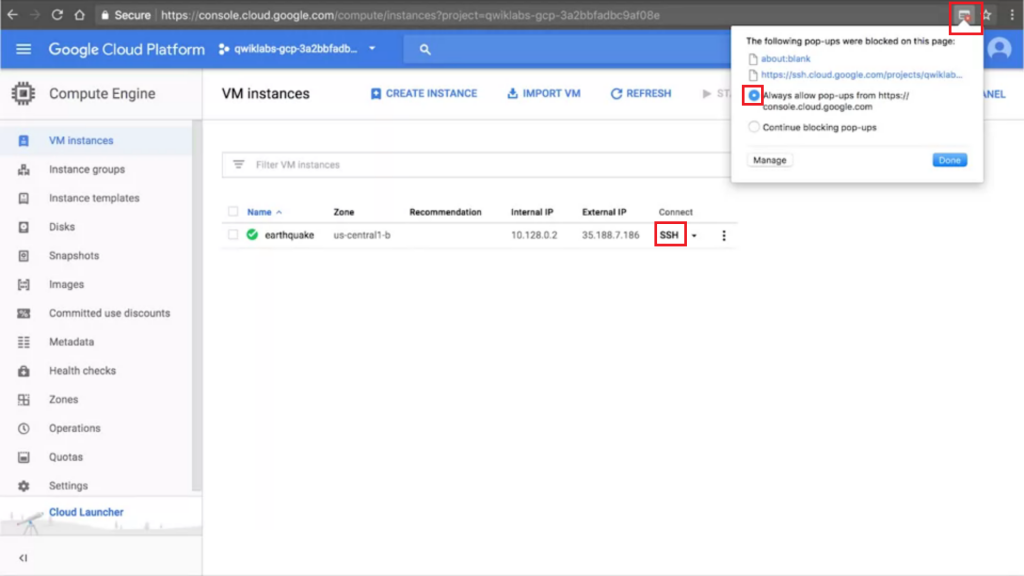Open Instance templates in sidebar
Screen dimensions: 1024x576
pos(96,198)
